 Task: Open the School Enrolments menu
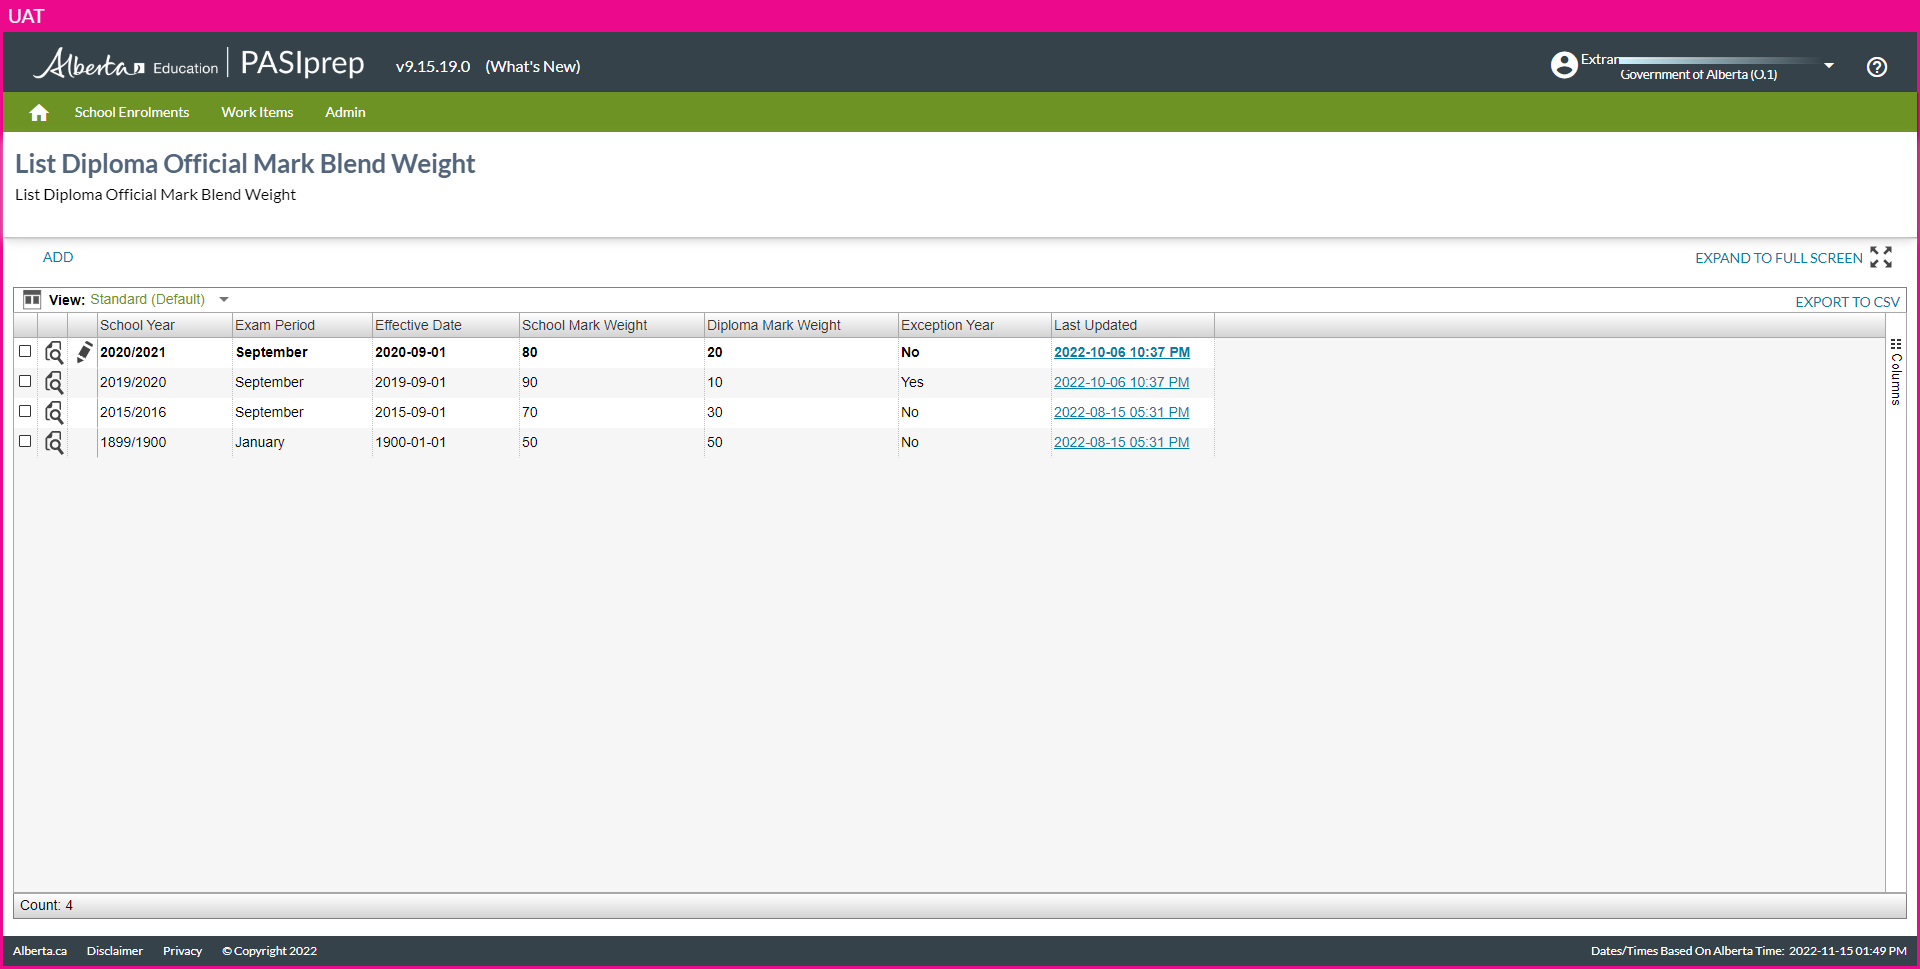pyautogui.click(x=132, y=113)
